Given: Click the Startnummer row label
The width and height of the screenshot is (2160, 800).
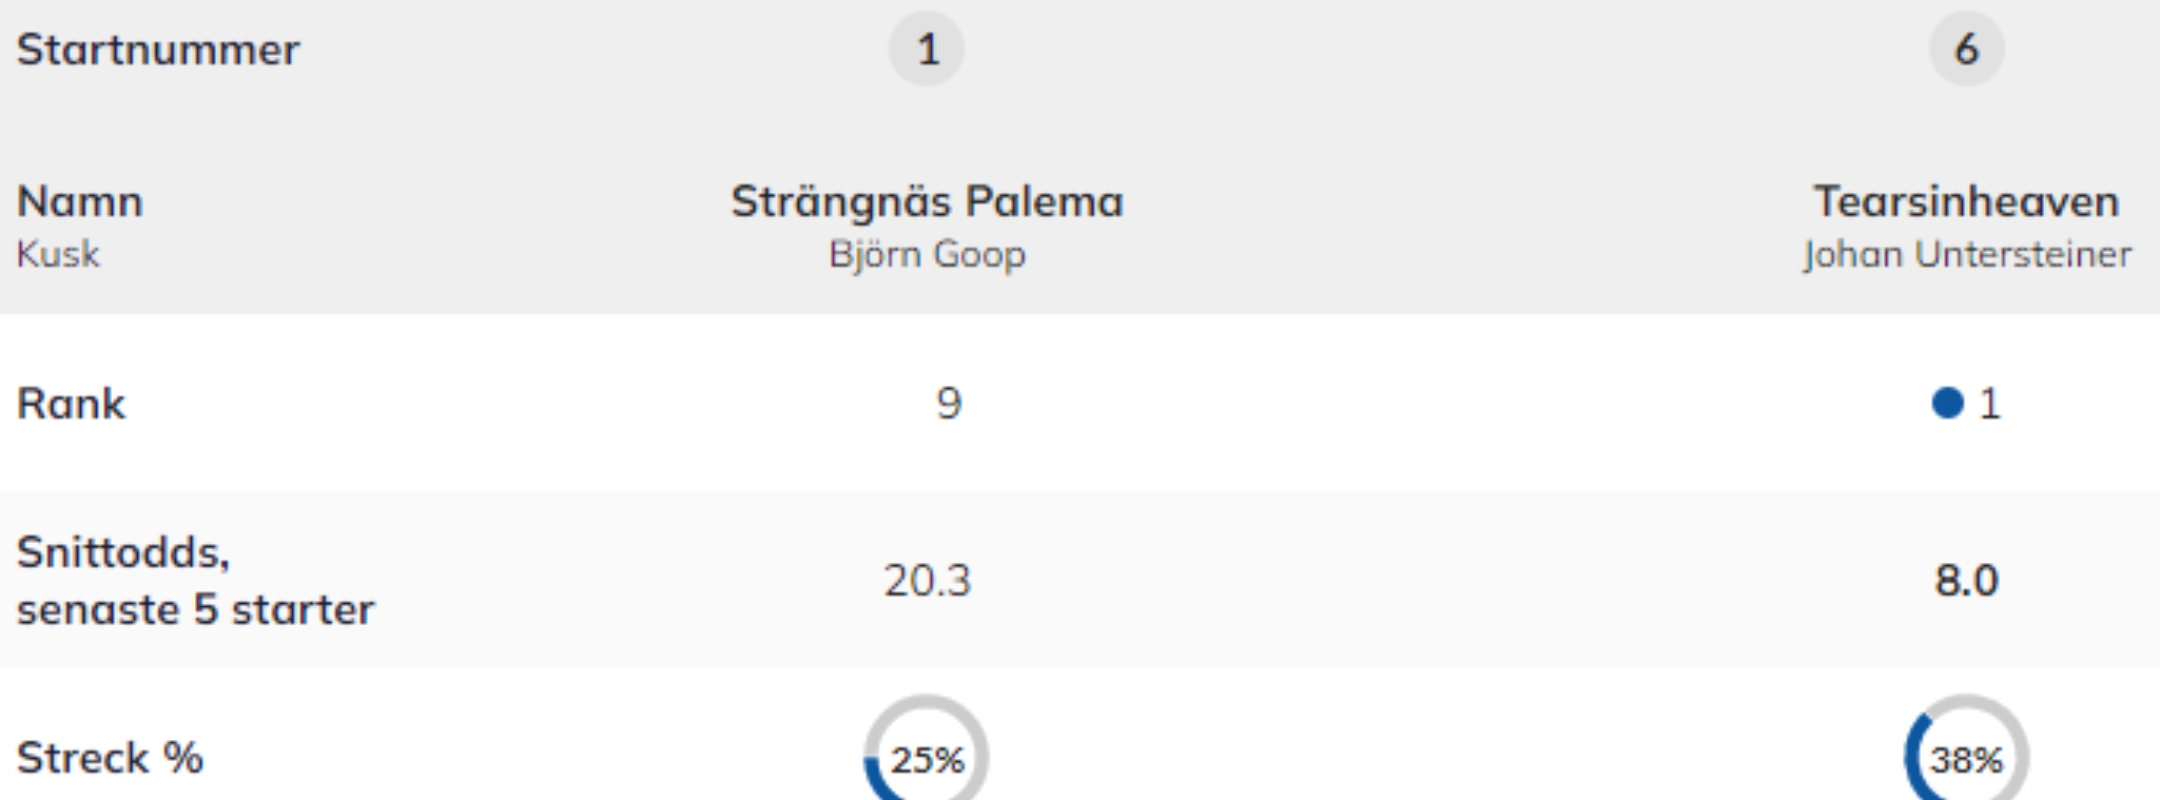Looking at the screenshot, I should pyautogui.click(x=158, y=50).
